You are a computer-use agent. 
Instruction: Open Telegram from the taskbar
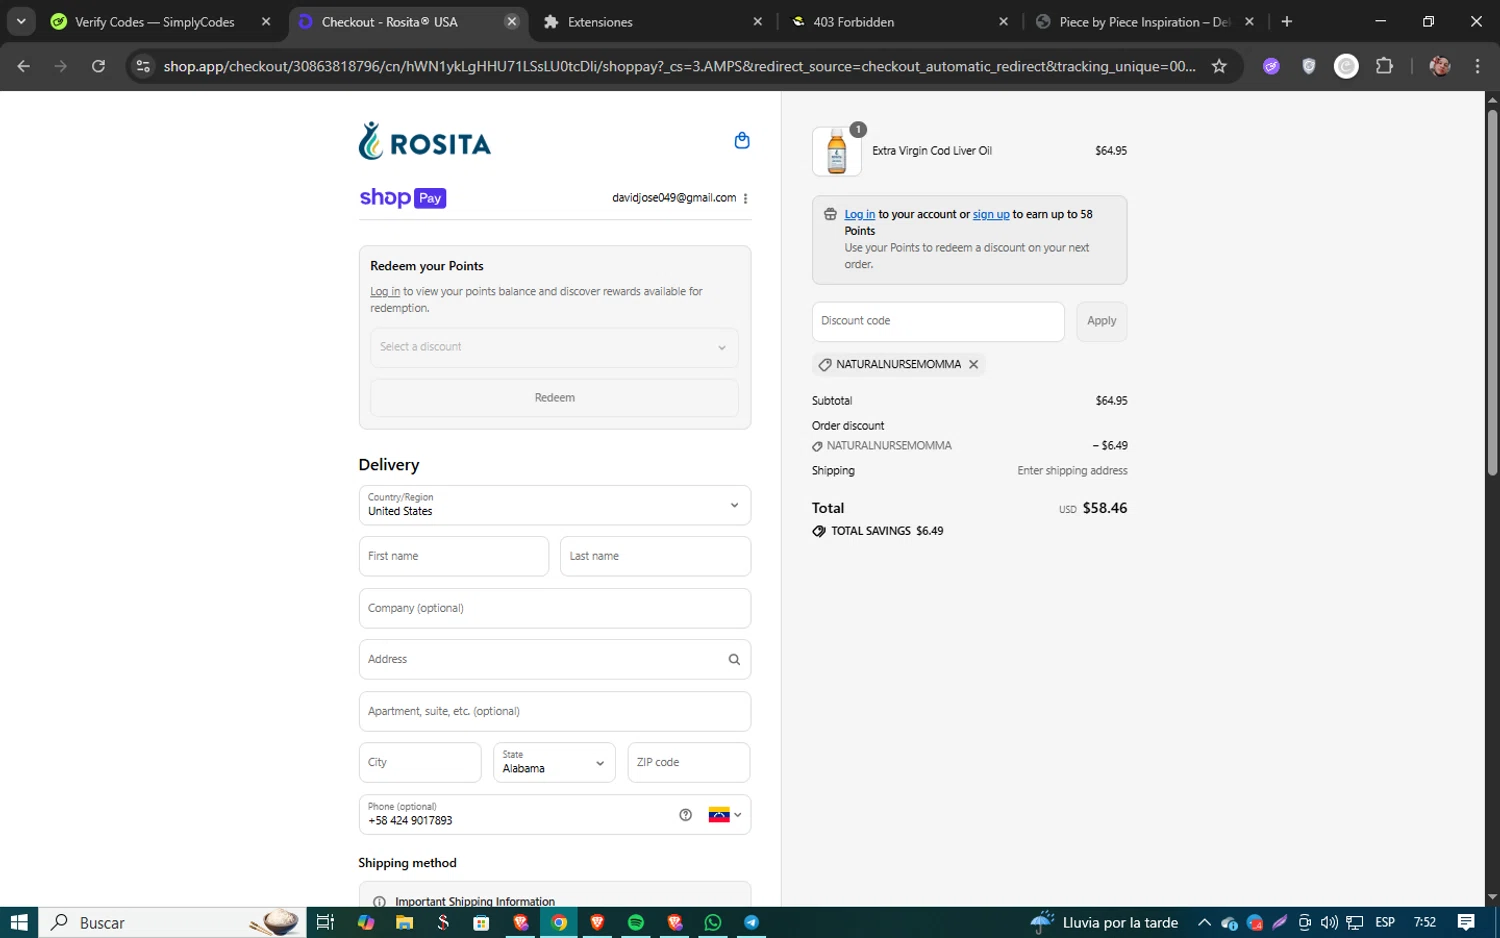[751, 922]
